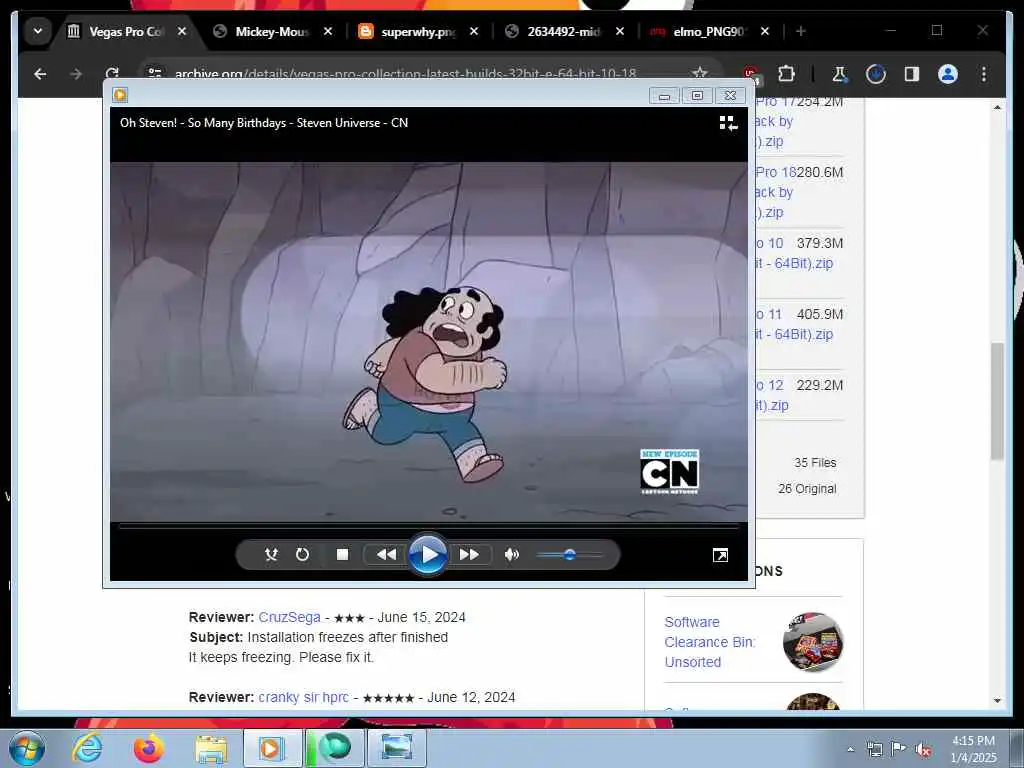Close the superwhy.png tab
The height and width of the screenshot is (768, 1024).
[474, 31]
